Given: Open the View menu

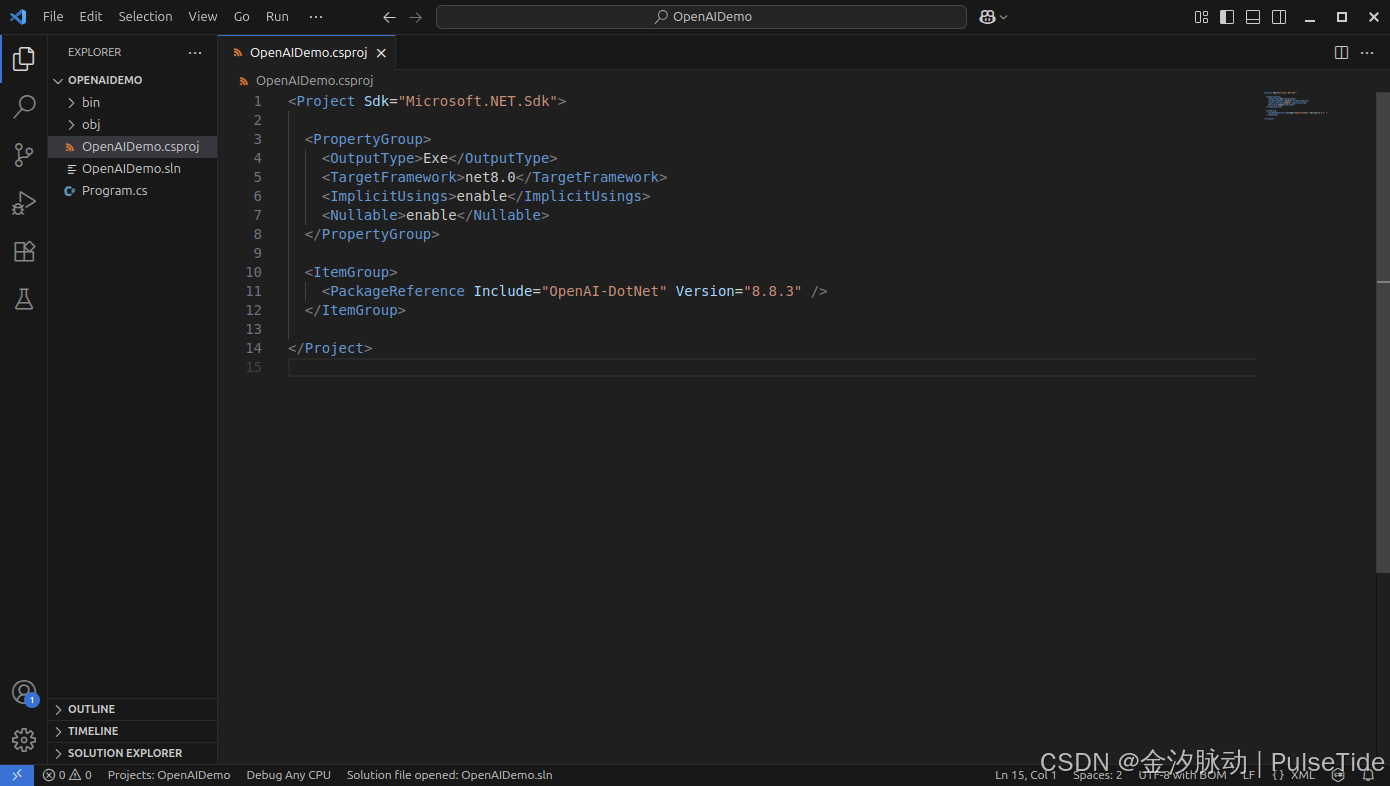Looking at the screenshot, I should click(x=203, y=17).
